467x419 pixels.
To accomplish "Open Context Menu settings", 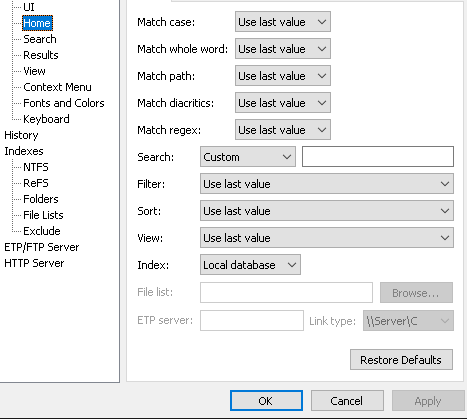I will pyautogui.click(x=57, y=87).
